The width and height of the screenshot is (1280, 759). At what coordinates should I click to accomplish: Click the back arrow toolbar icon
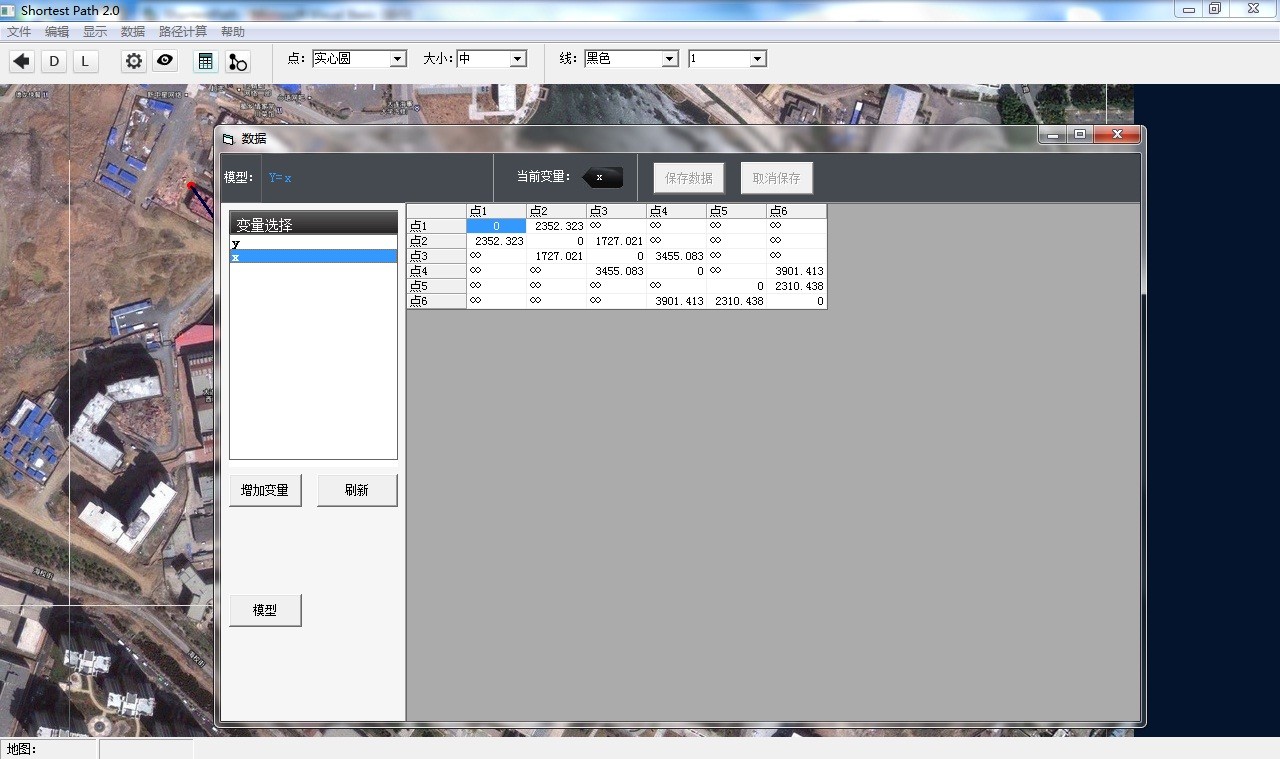[x=22, y=61]
